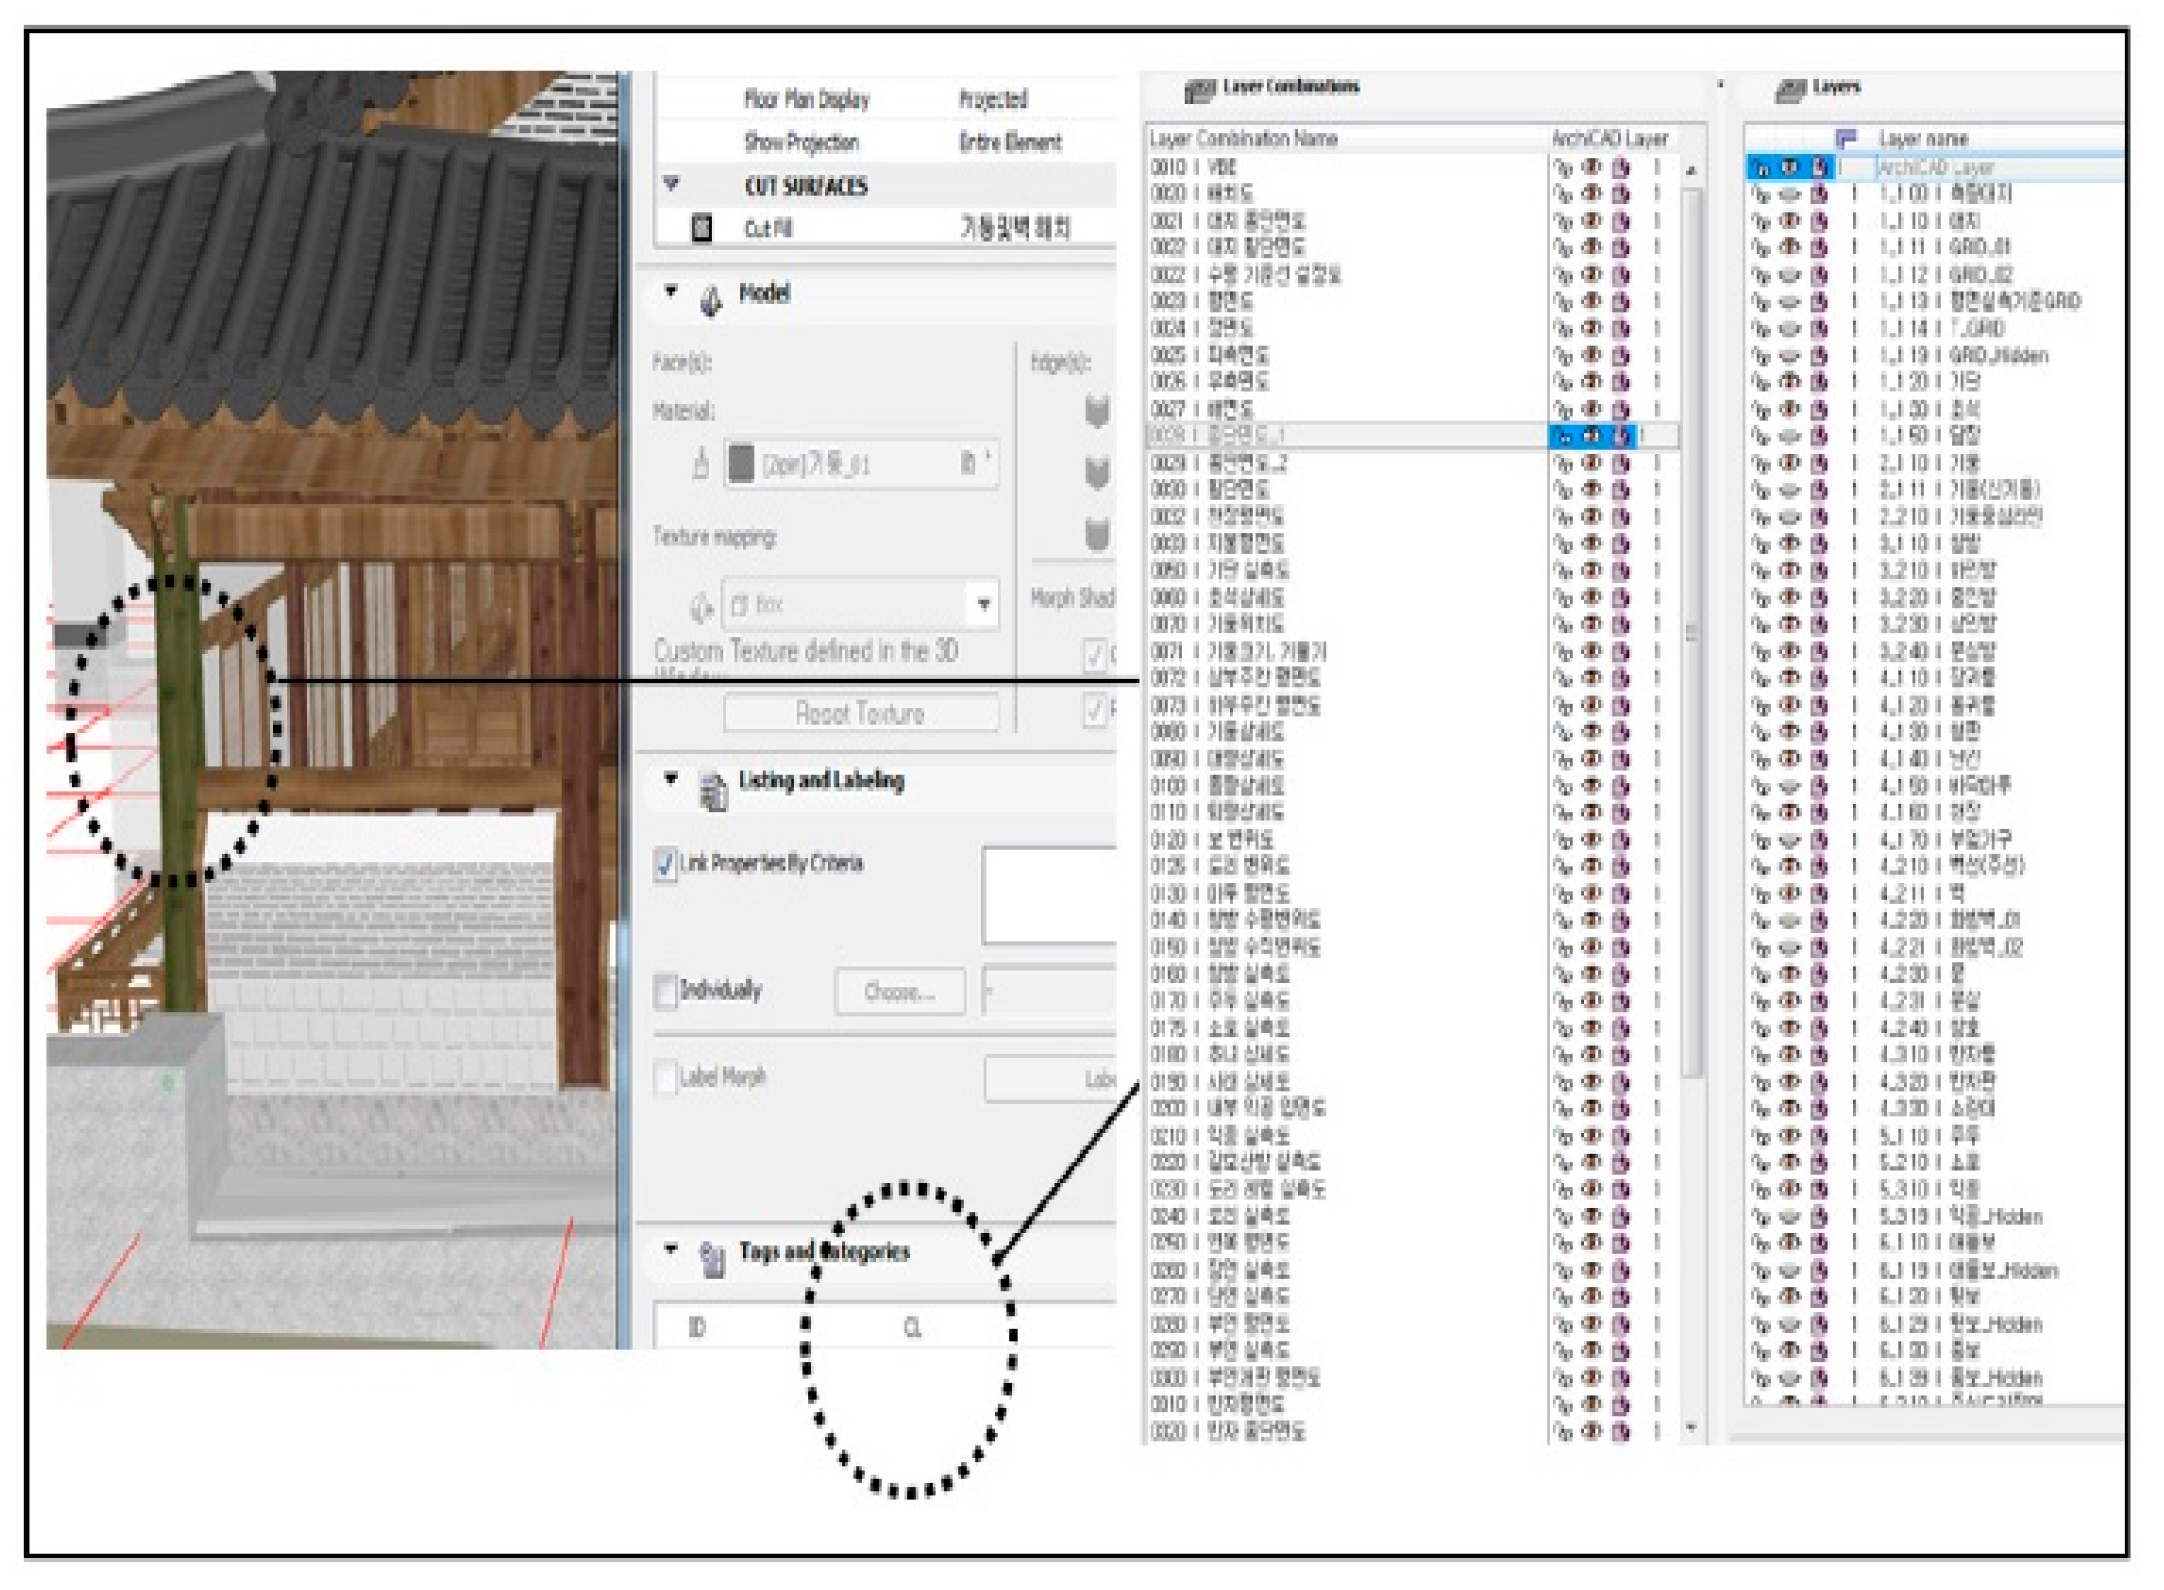Click the Layer name column header

pos(1922,139)
